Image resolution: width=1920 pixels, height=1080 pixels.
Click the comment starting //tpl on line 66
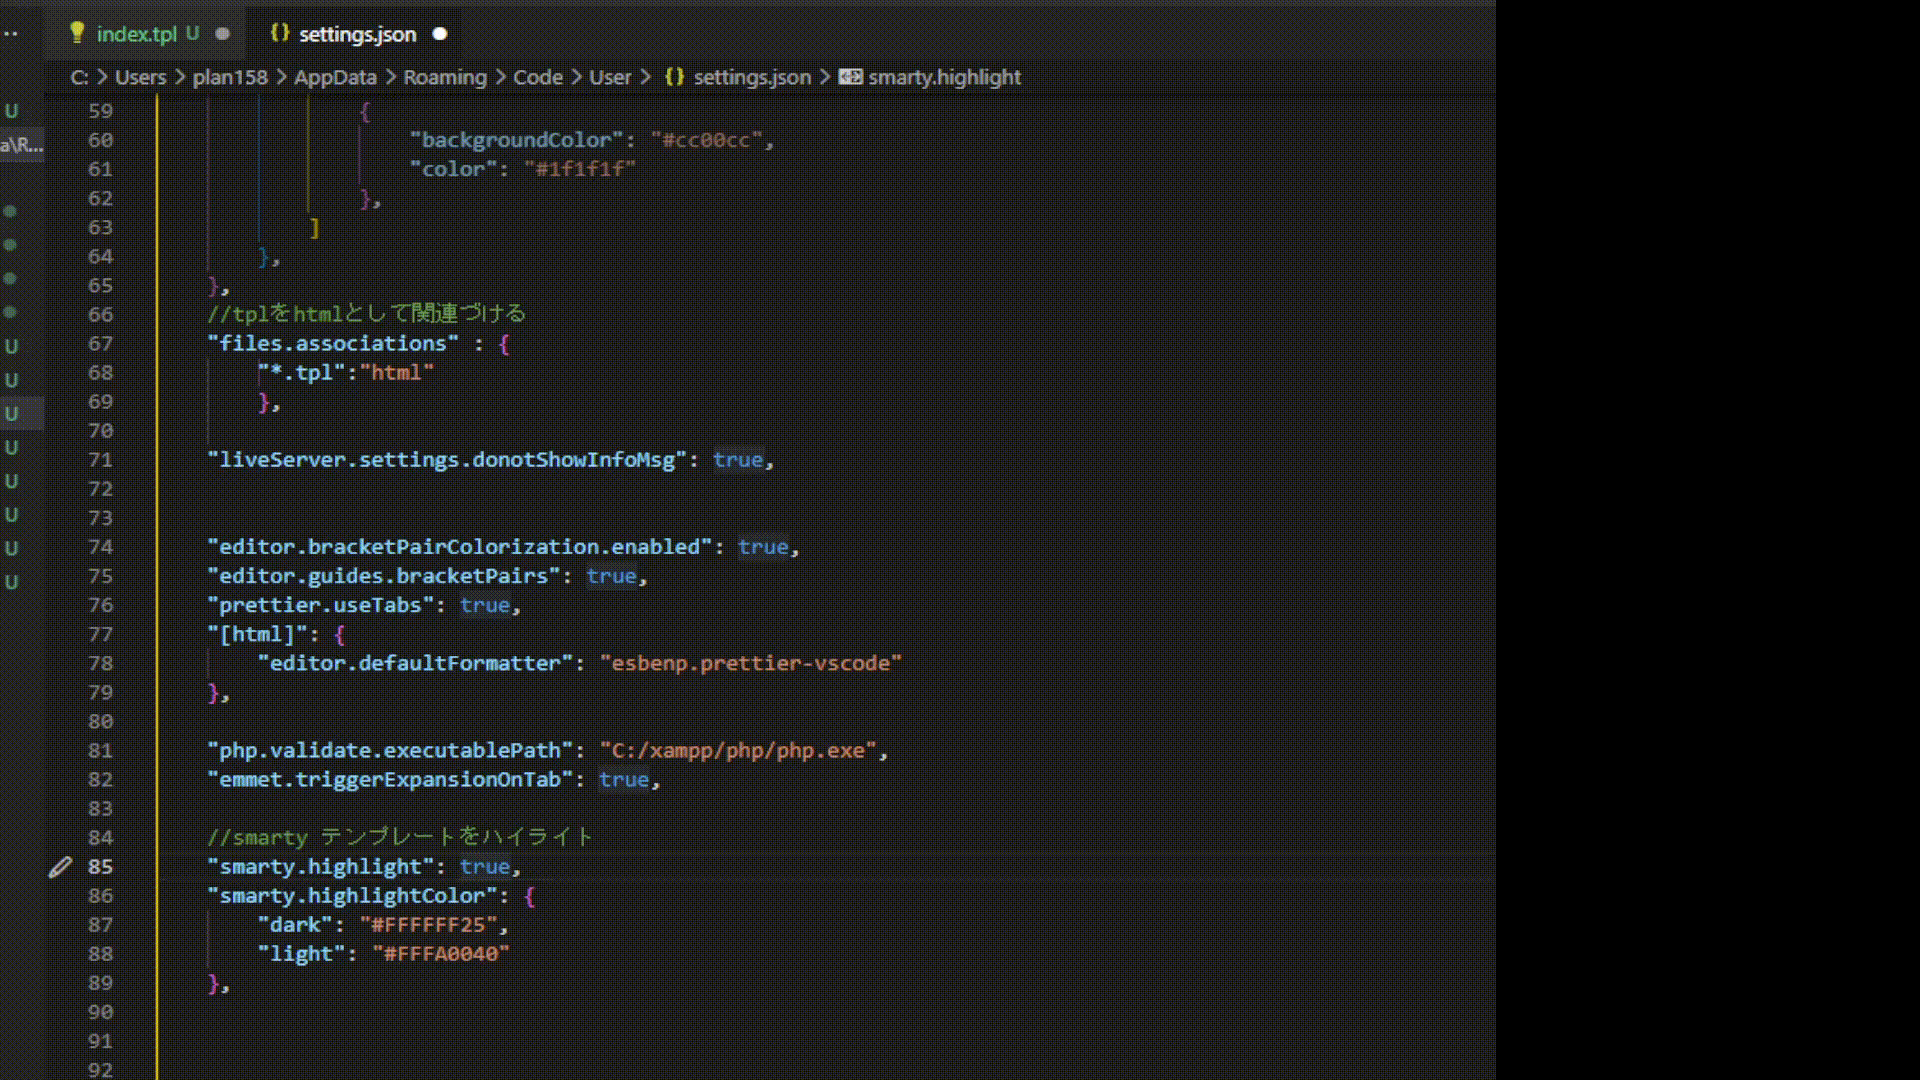point(366,314)
